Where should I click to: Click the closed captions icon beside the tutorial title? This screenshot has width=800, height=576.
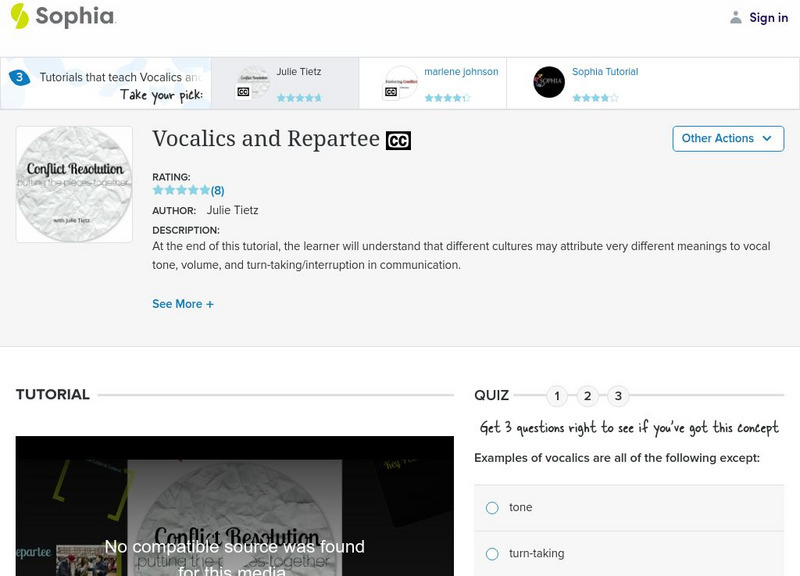(398, 140)
